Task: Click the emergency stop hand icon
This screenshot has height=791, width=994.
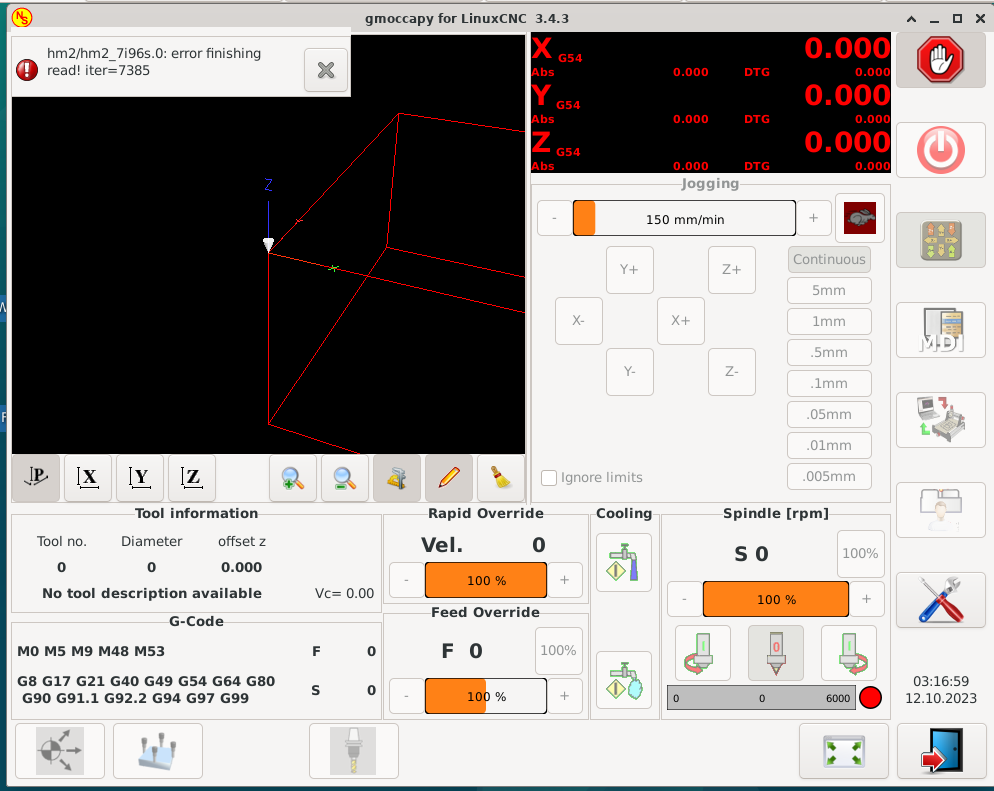Action: (941, 60)
